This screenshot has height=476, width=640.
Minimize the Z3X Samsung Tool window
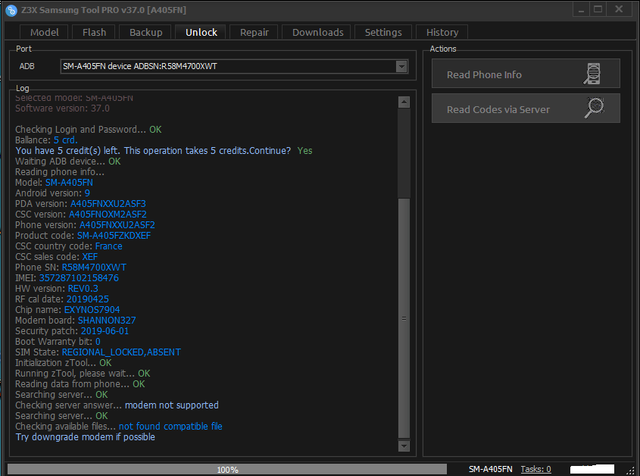tap(580, 9)
